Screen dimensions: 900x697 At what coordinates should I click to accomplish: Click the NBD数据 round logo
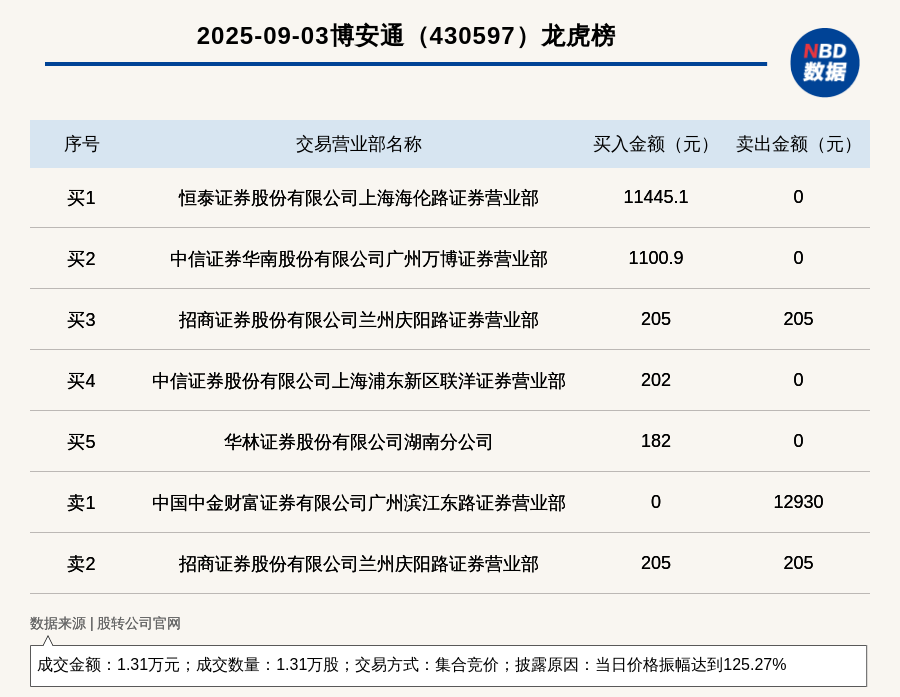point(824,63)
